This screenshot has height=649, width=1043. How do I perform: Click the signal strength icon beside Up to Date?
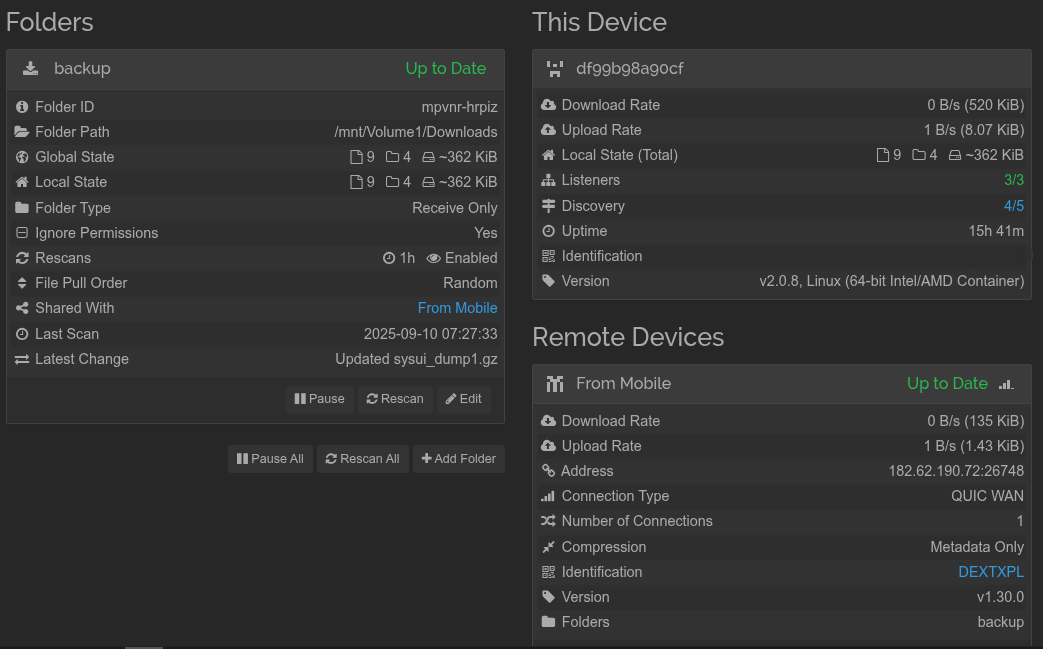coord(1006,384)
